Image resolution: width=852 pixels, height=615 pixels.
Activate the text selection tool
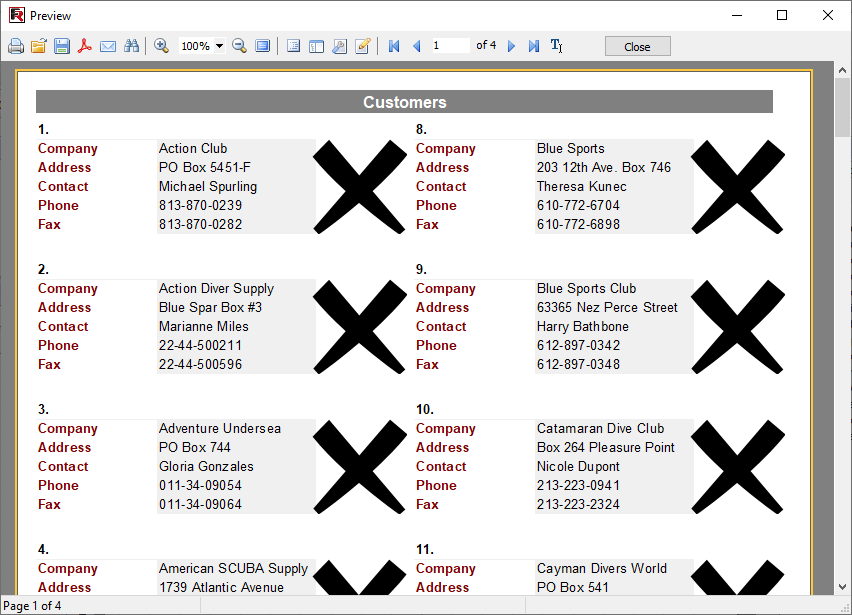[556, 46]
